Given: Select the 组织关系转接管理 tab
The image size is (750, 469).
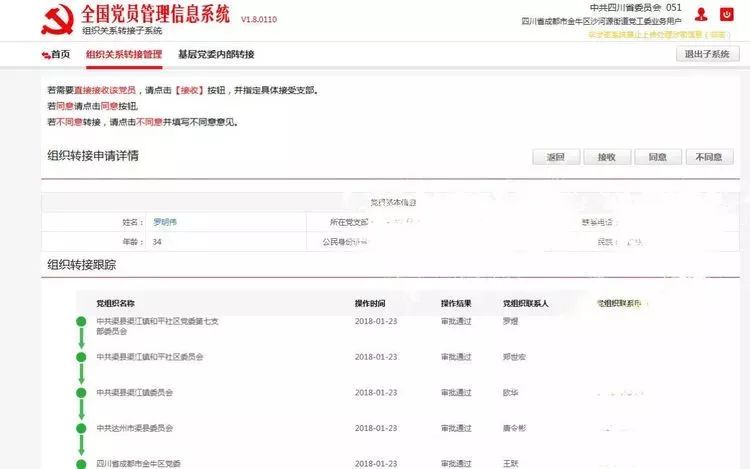Looking at the screenshot, I should (x=124, y=55).
